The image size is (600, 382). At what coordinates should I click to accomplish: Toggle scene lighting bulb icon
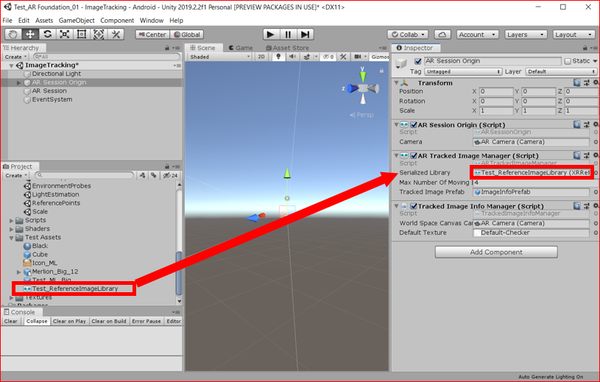pyautogui.click(x=278, y=57)
